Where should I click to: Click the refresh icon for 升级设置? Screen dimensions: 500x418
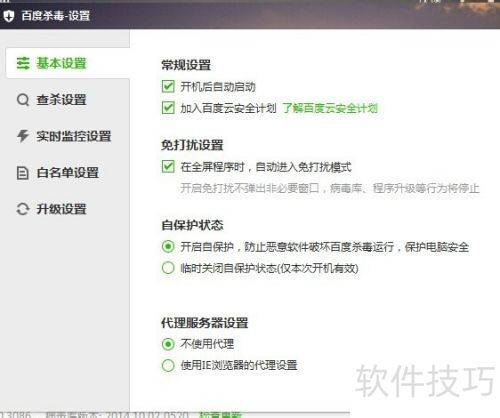click(x=23, y=209)
